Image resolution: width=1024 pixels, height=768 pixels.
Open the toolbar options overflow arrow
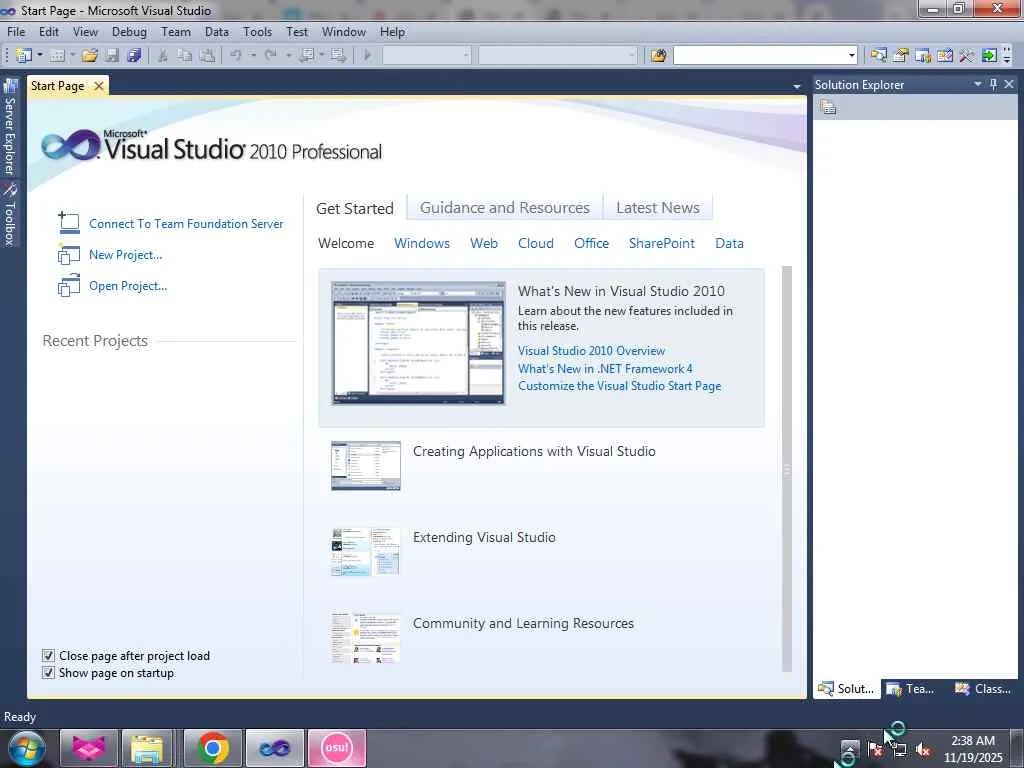(x=1007, y=56)
